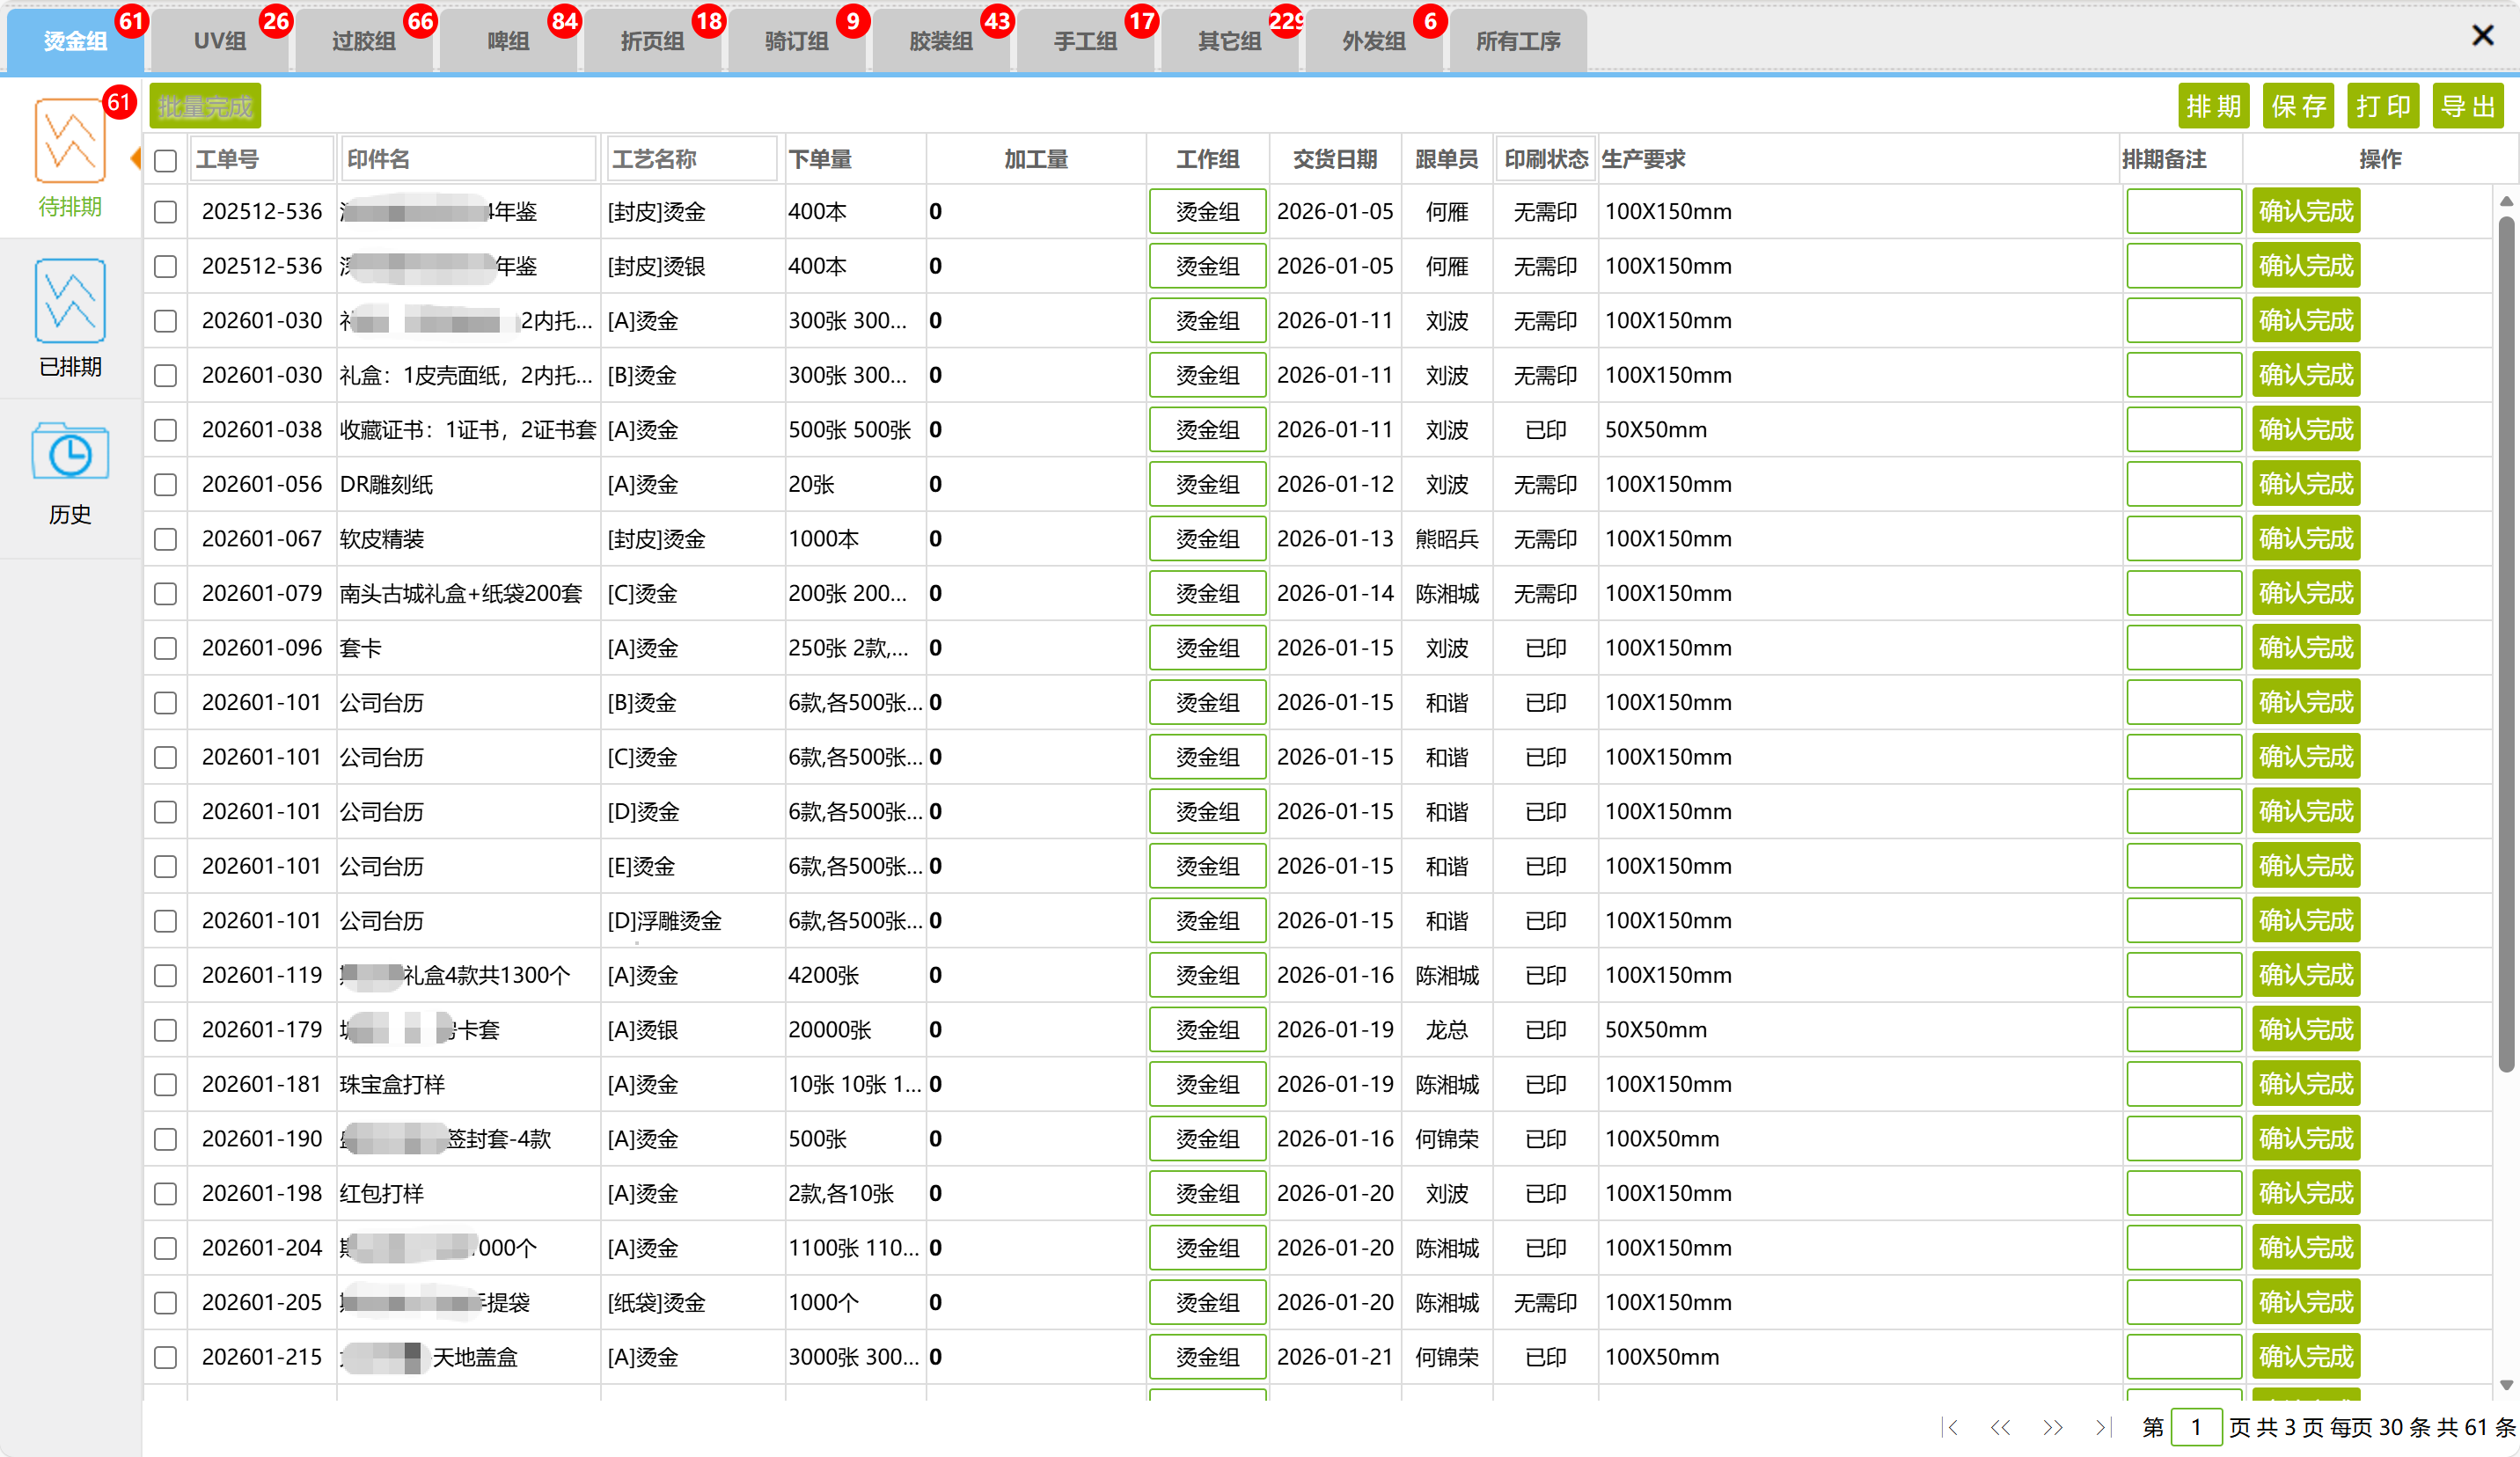2520x1457 pixels.
Task: Switch to the 所有工序 tab
Action: [1517, 41]
